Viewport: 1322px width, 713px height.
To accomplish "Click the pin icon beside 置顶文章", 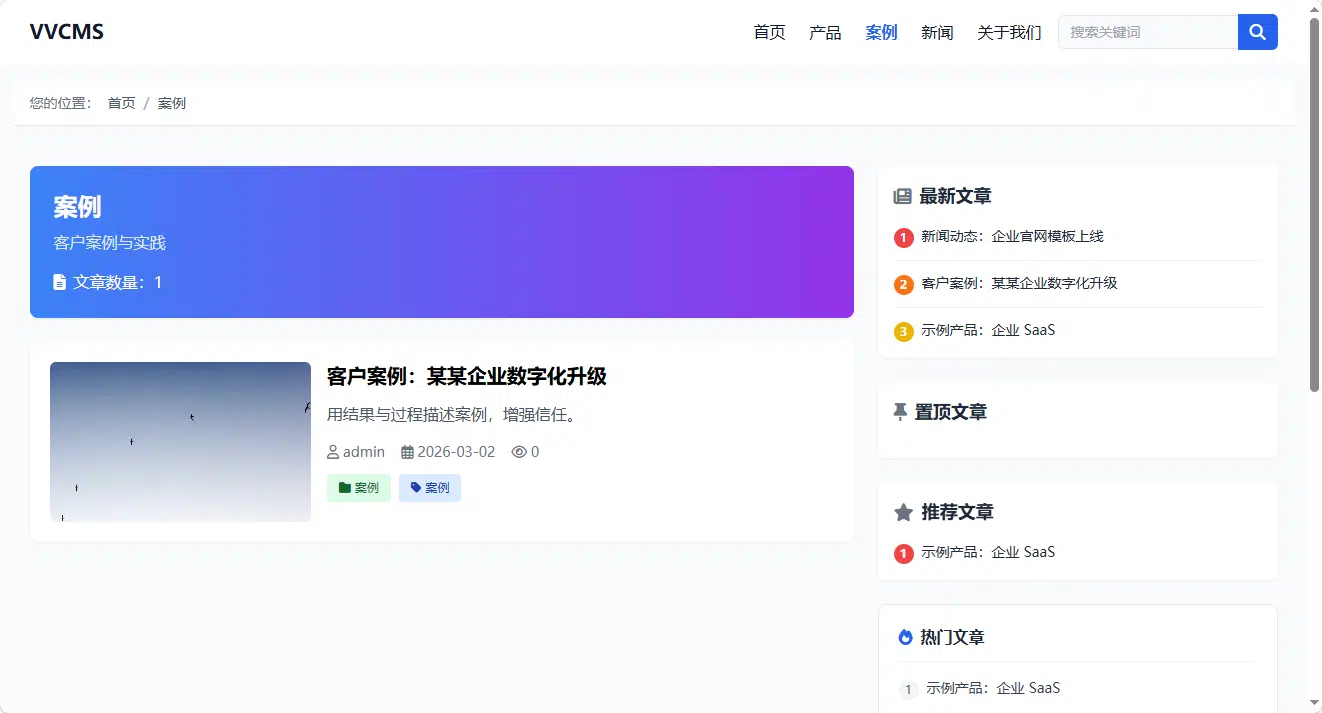I will (x=900, y=412).
